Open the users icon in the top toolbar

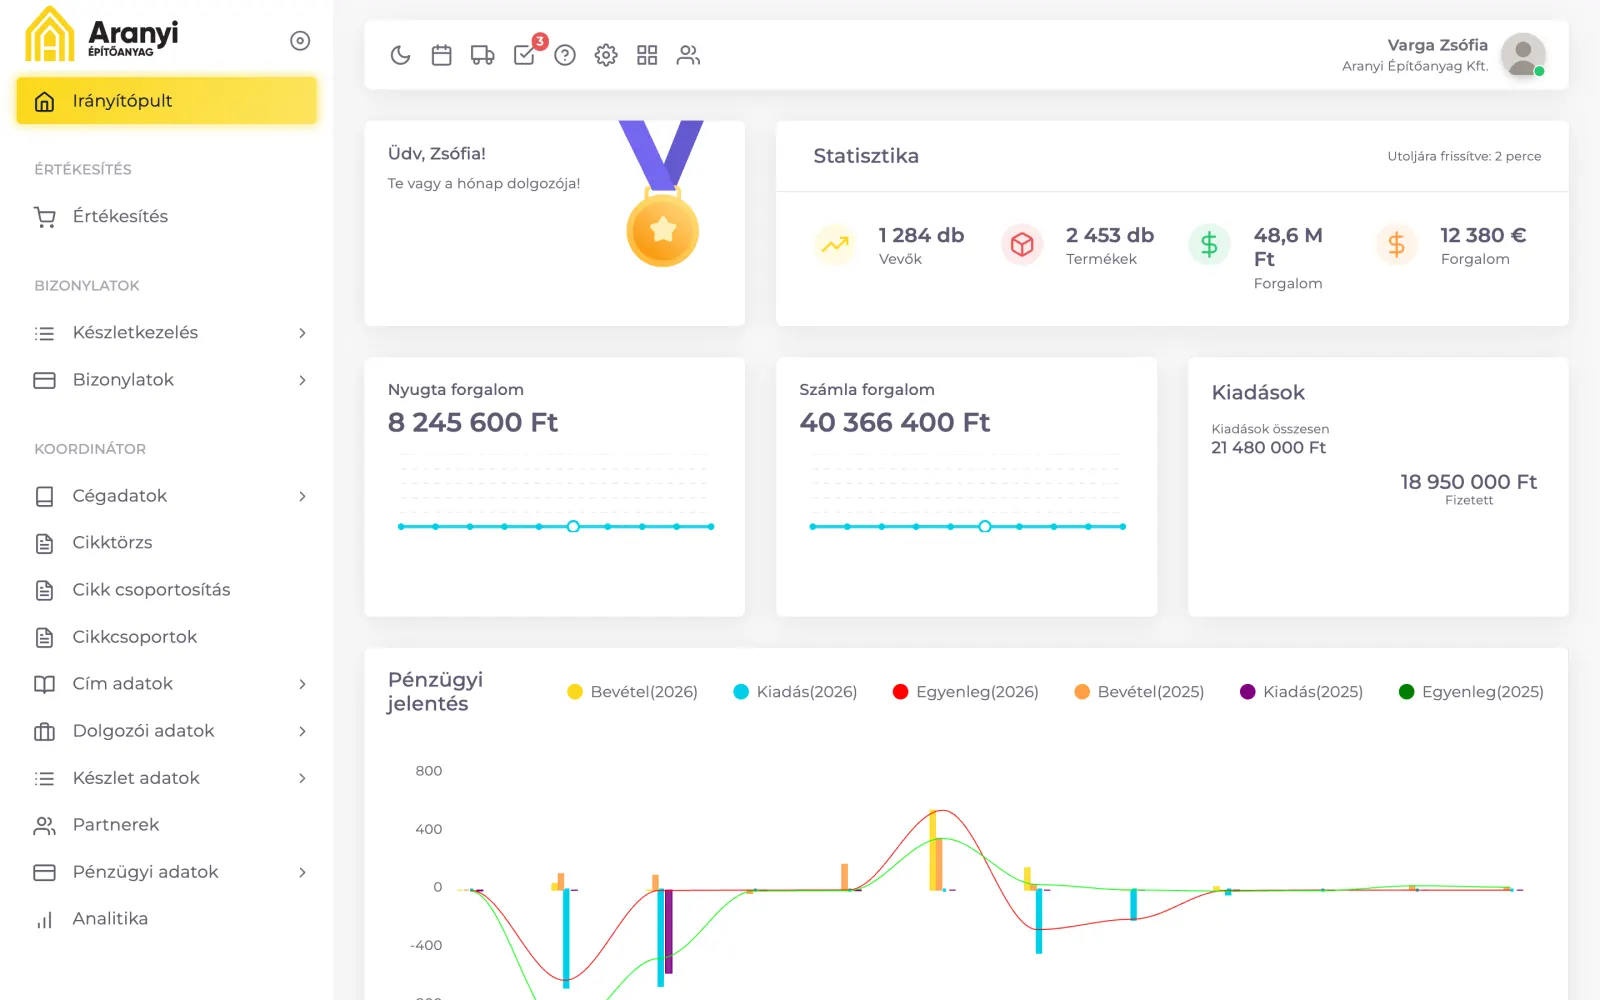[x=688, y=55]
